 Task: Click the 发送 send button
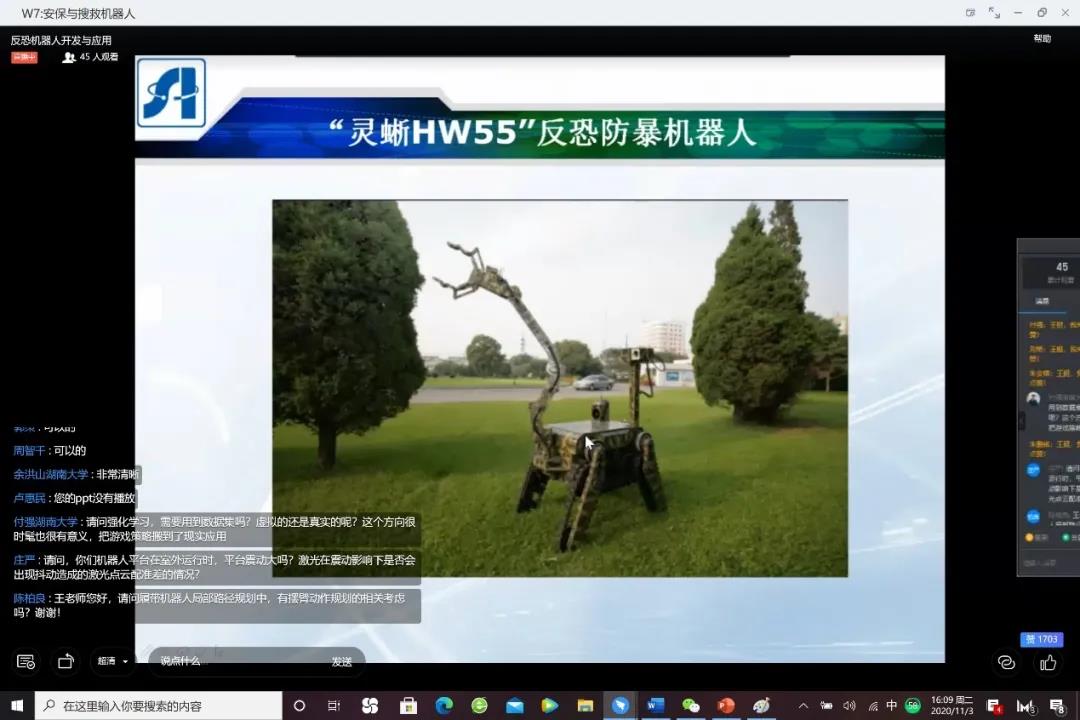coord(342,661)
